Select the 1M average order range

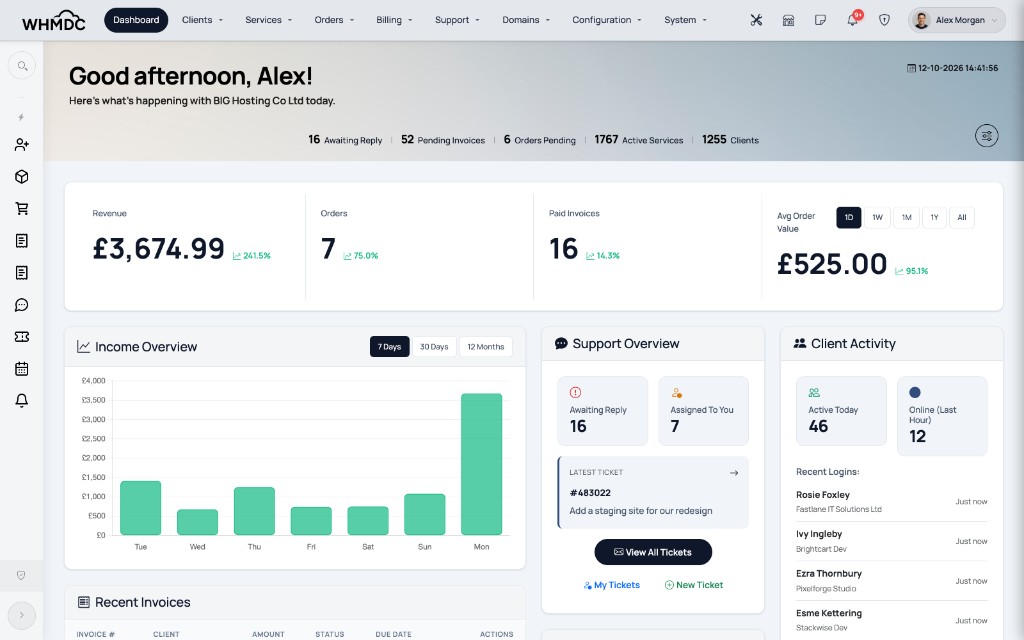coord(906,217)
